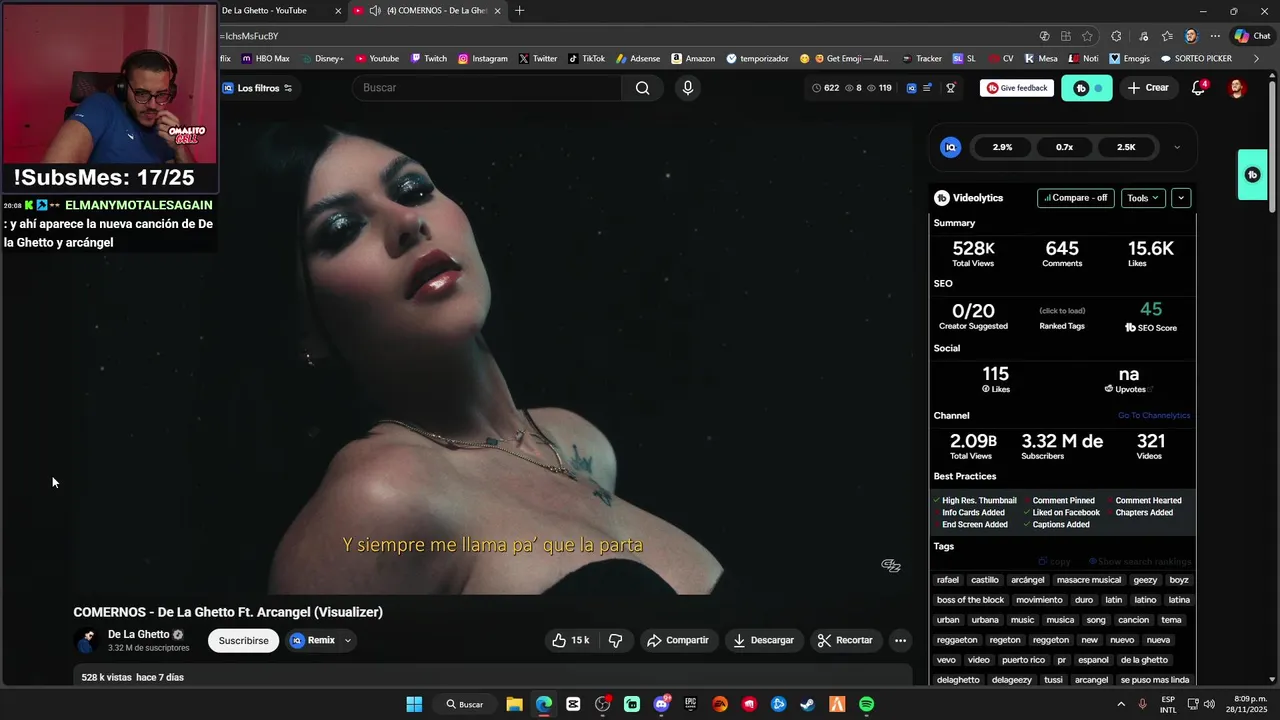Open the account avatar menu
This screenshot has width=1280, height=720.
coord(1237,88)
